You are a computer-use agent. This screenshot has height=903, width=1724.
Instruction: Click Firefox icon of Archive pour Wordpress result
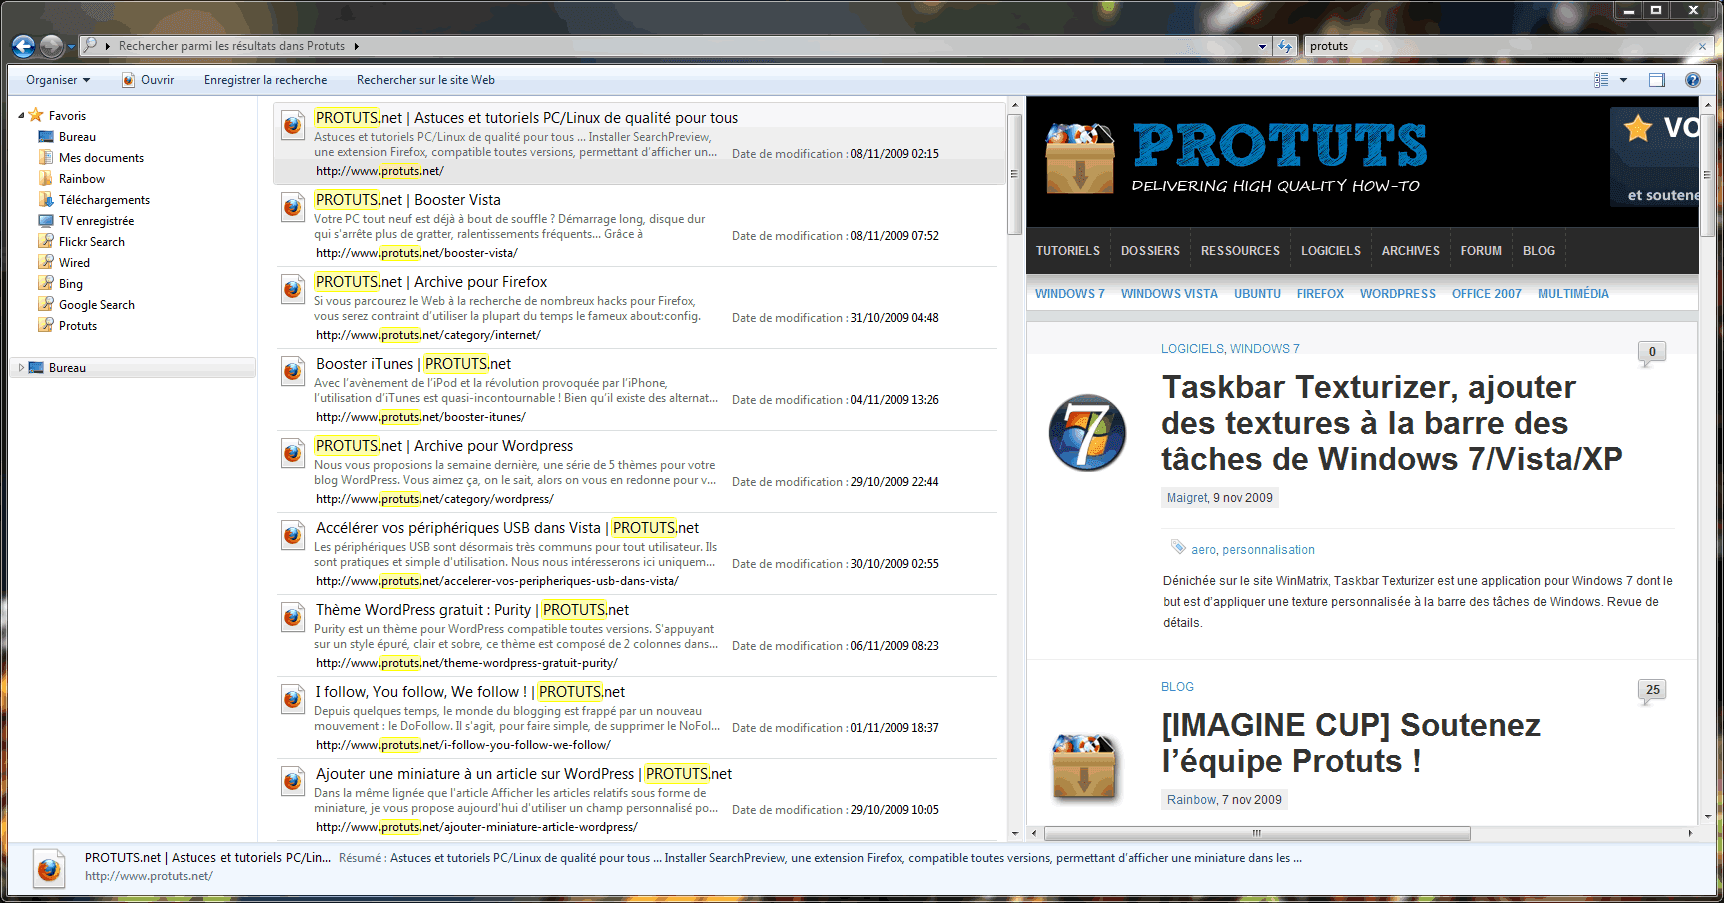[293, 453]
